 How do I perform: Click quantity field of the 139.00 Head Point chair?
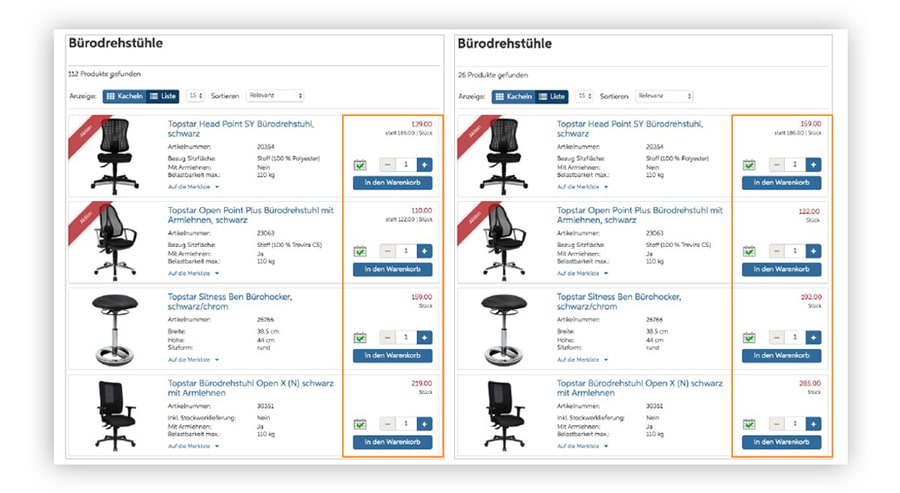[x=406, y=165]
